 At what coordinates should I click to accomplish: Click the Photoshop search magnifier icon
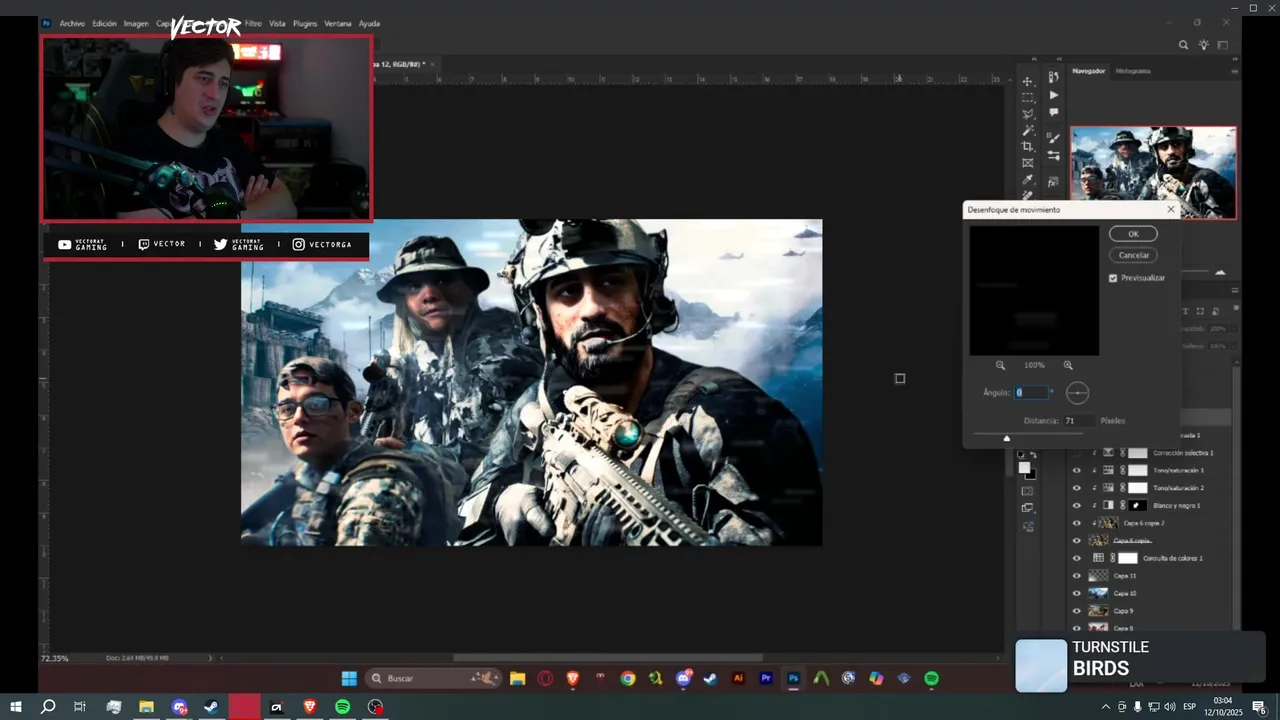tap(1184, 45)
